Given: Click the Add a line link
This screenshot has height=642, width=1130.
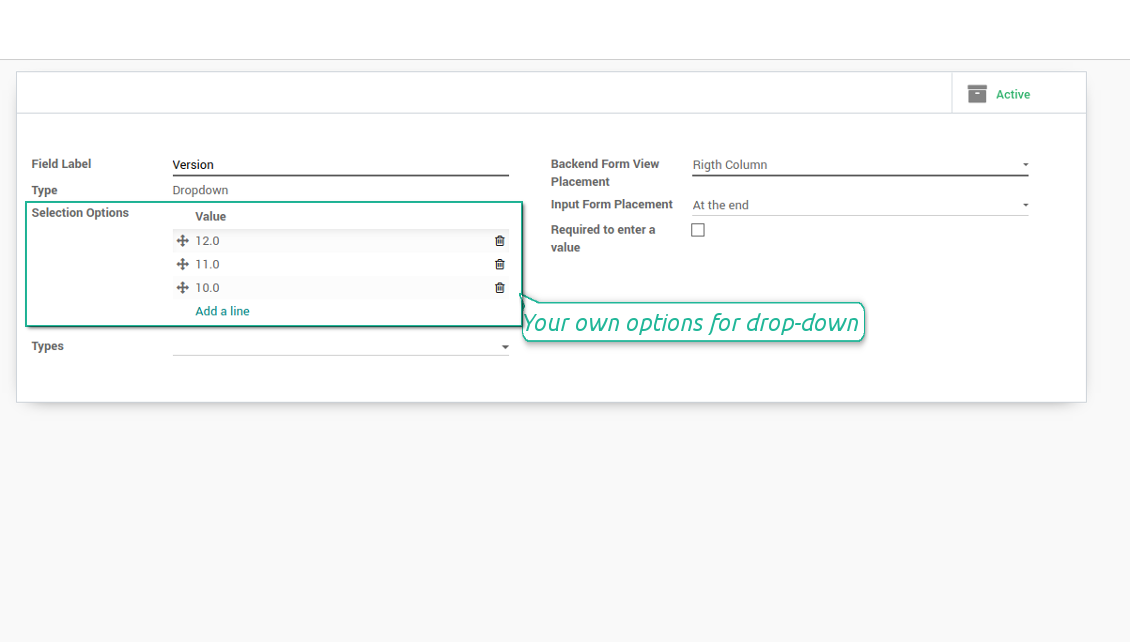Looking at the screenshot, I should coord(222,311).
